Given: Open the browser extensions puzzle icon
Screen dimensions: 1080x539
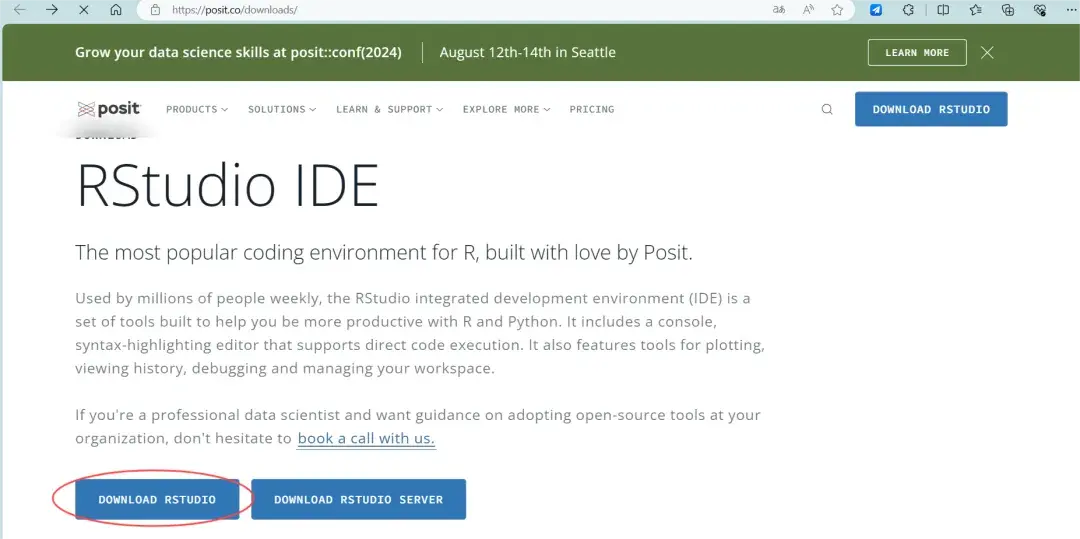Looking at the screenshot, I should tap(908, 10).
